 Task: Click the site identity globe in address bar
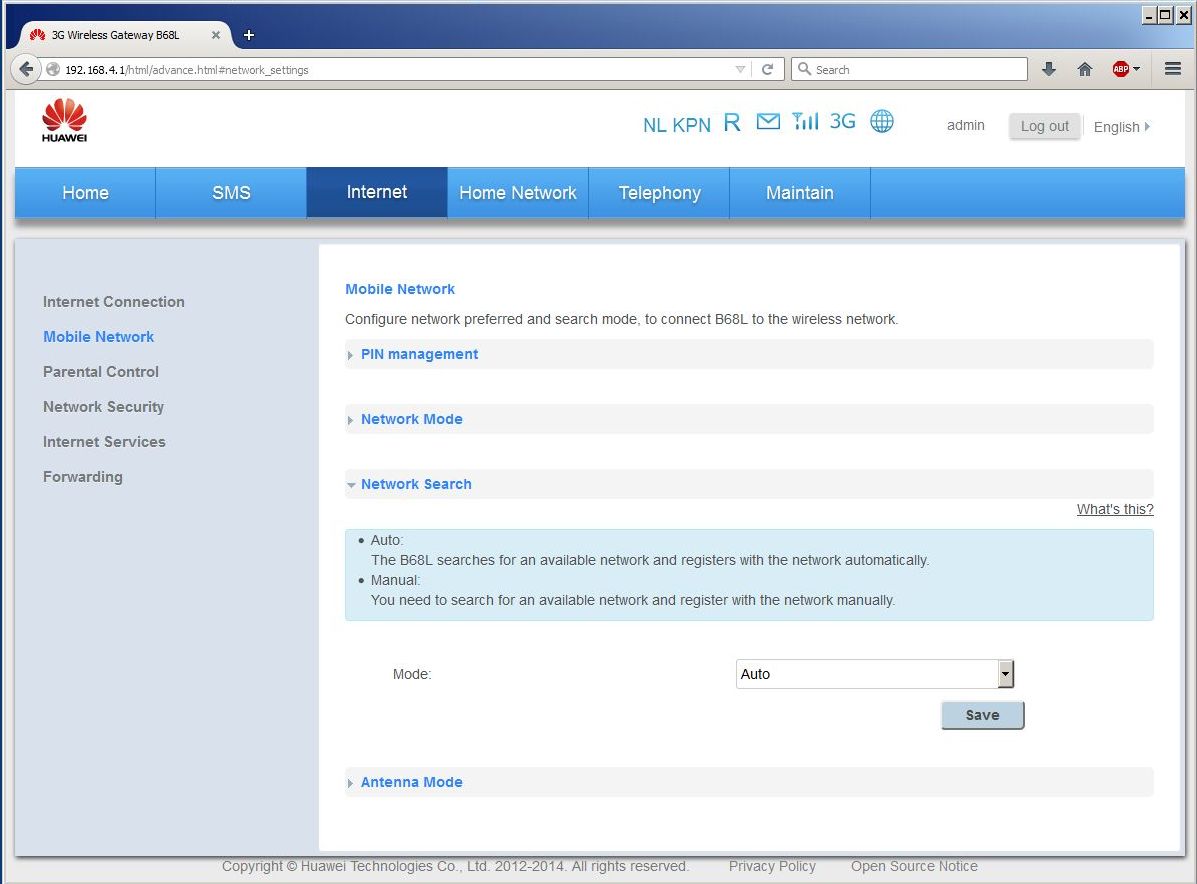point(53,69)
